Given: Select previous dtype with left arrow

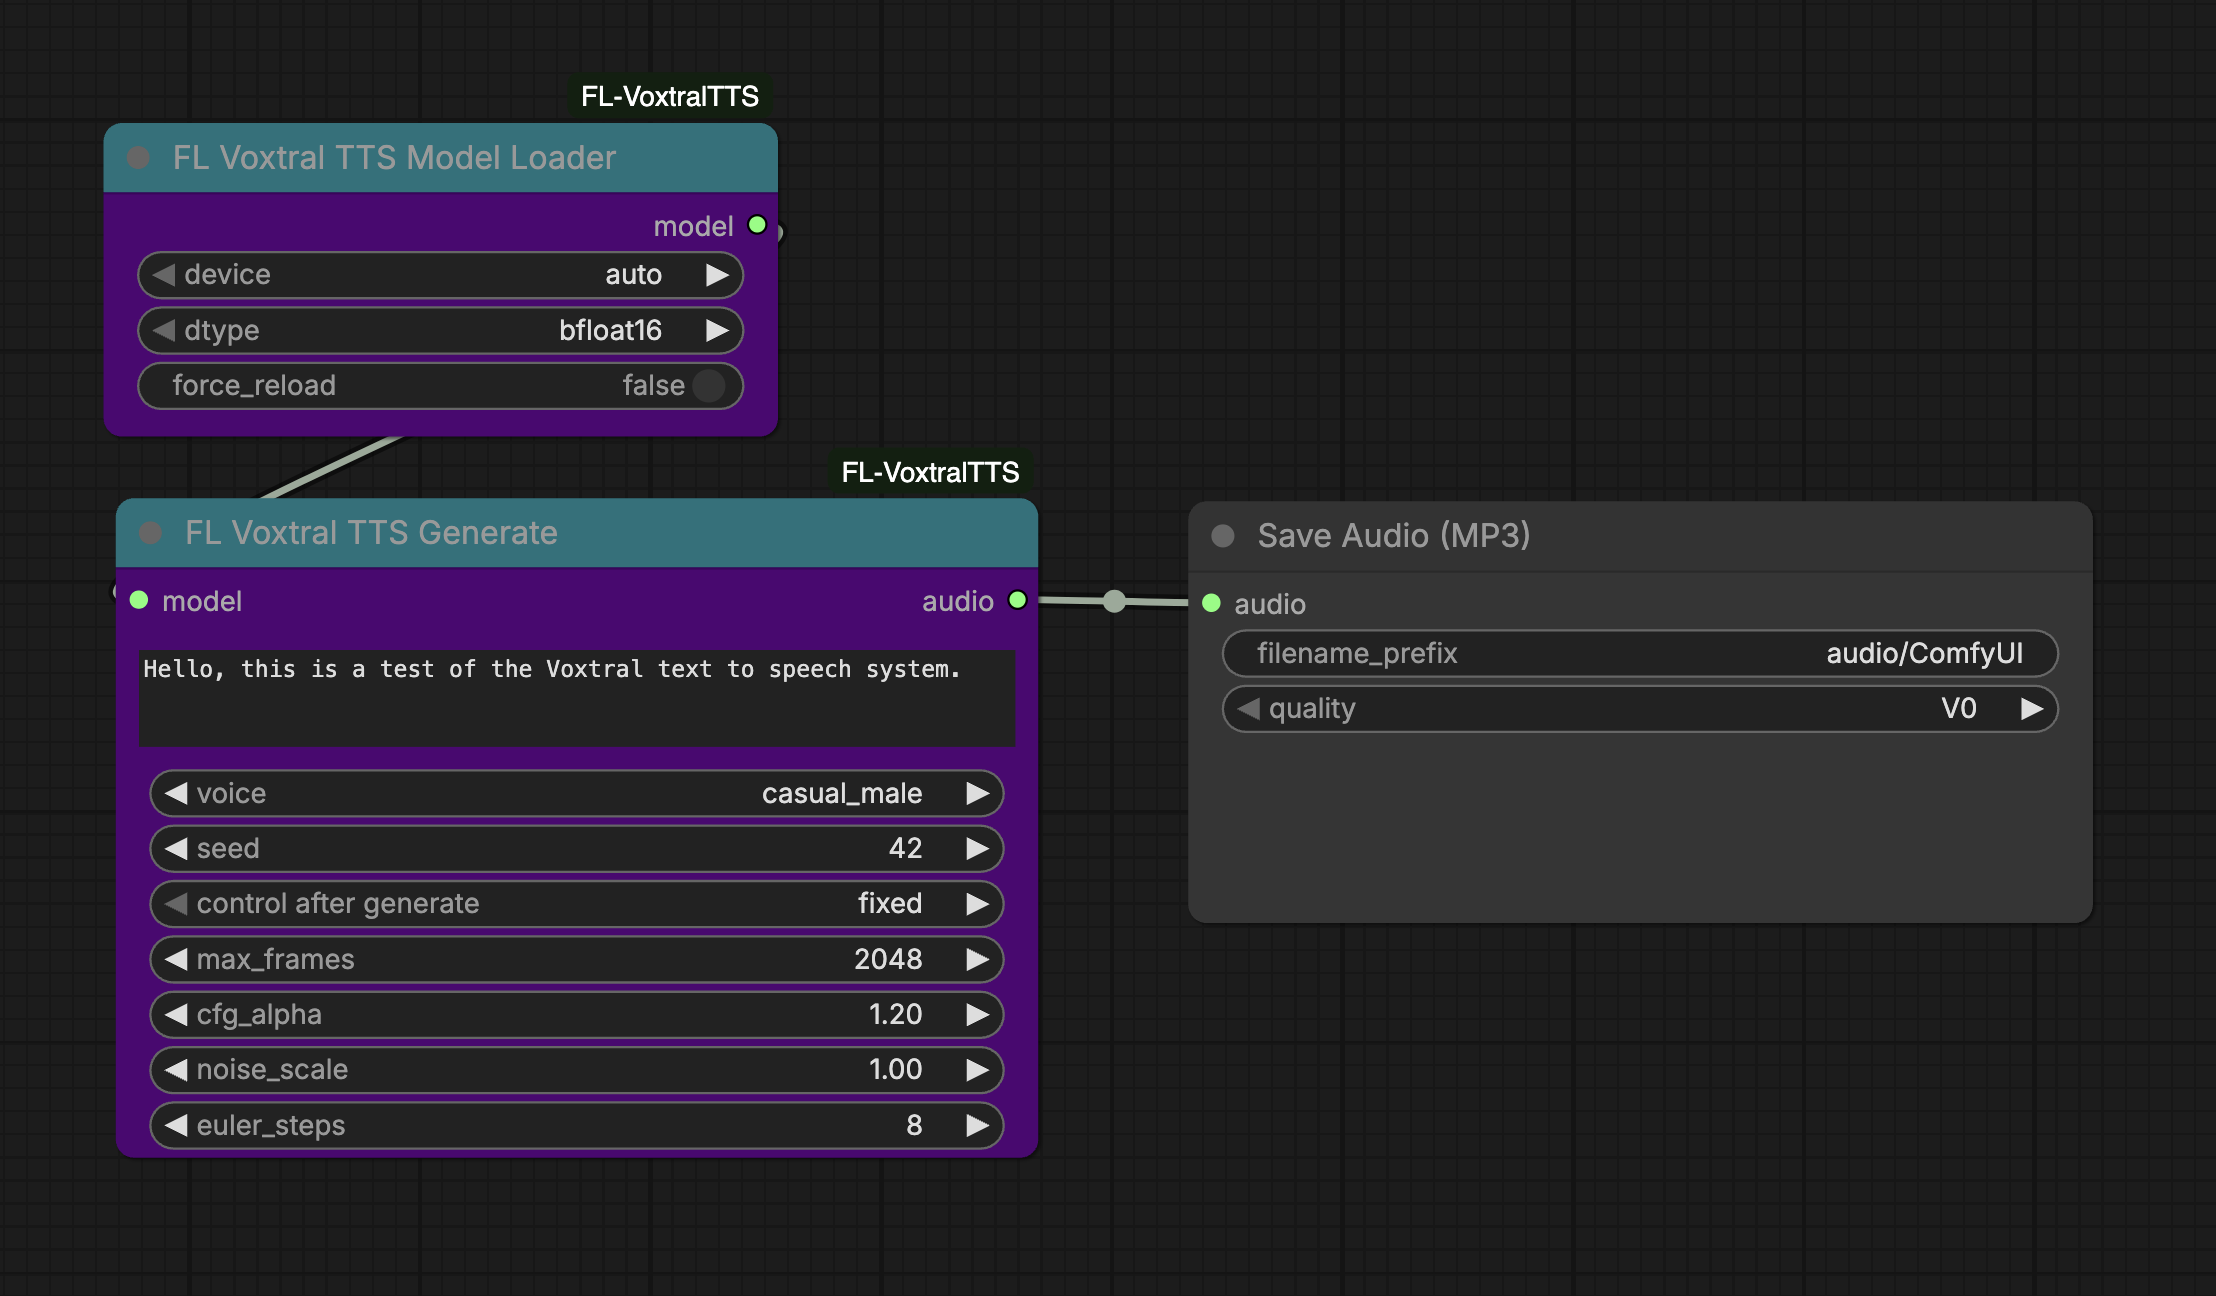Looking at the screenshot, I should [x=164, y=330].
